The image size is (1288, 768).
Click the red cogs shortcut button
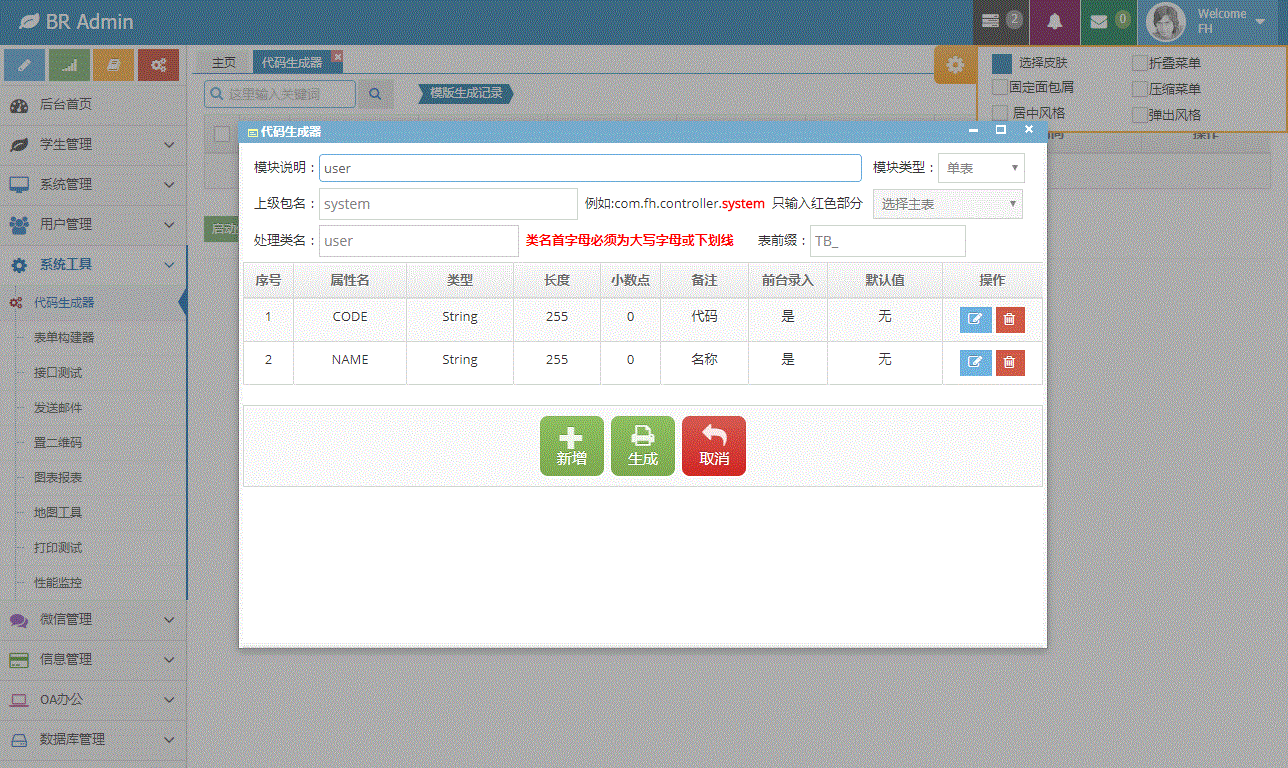158,65
